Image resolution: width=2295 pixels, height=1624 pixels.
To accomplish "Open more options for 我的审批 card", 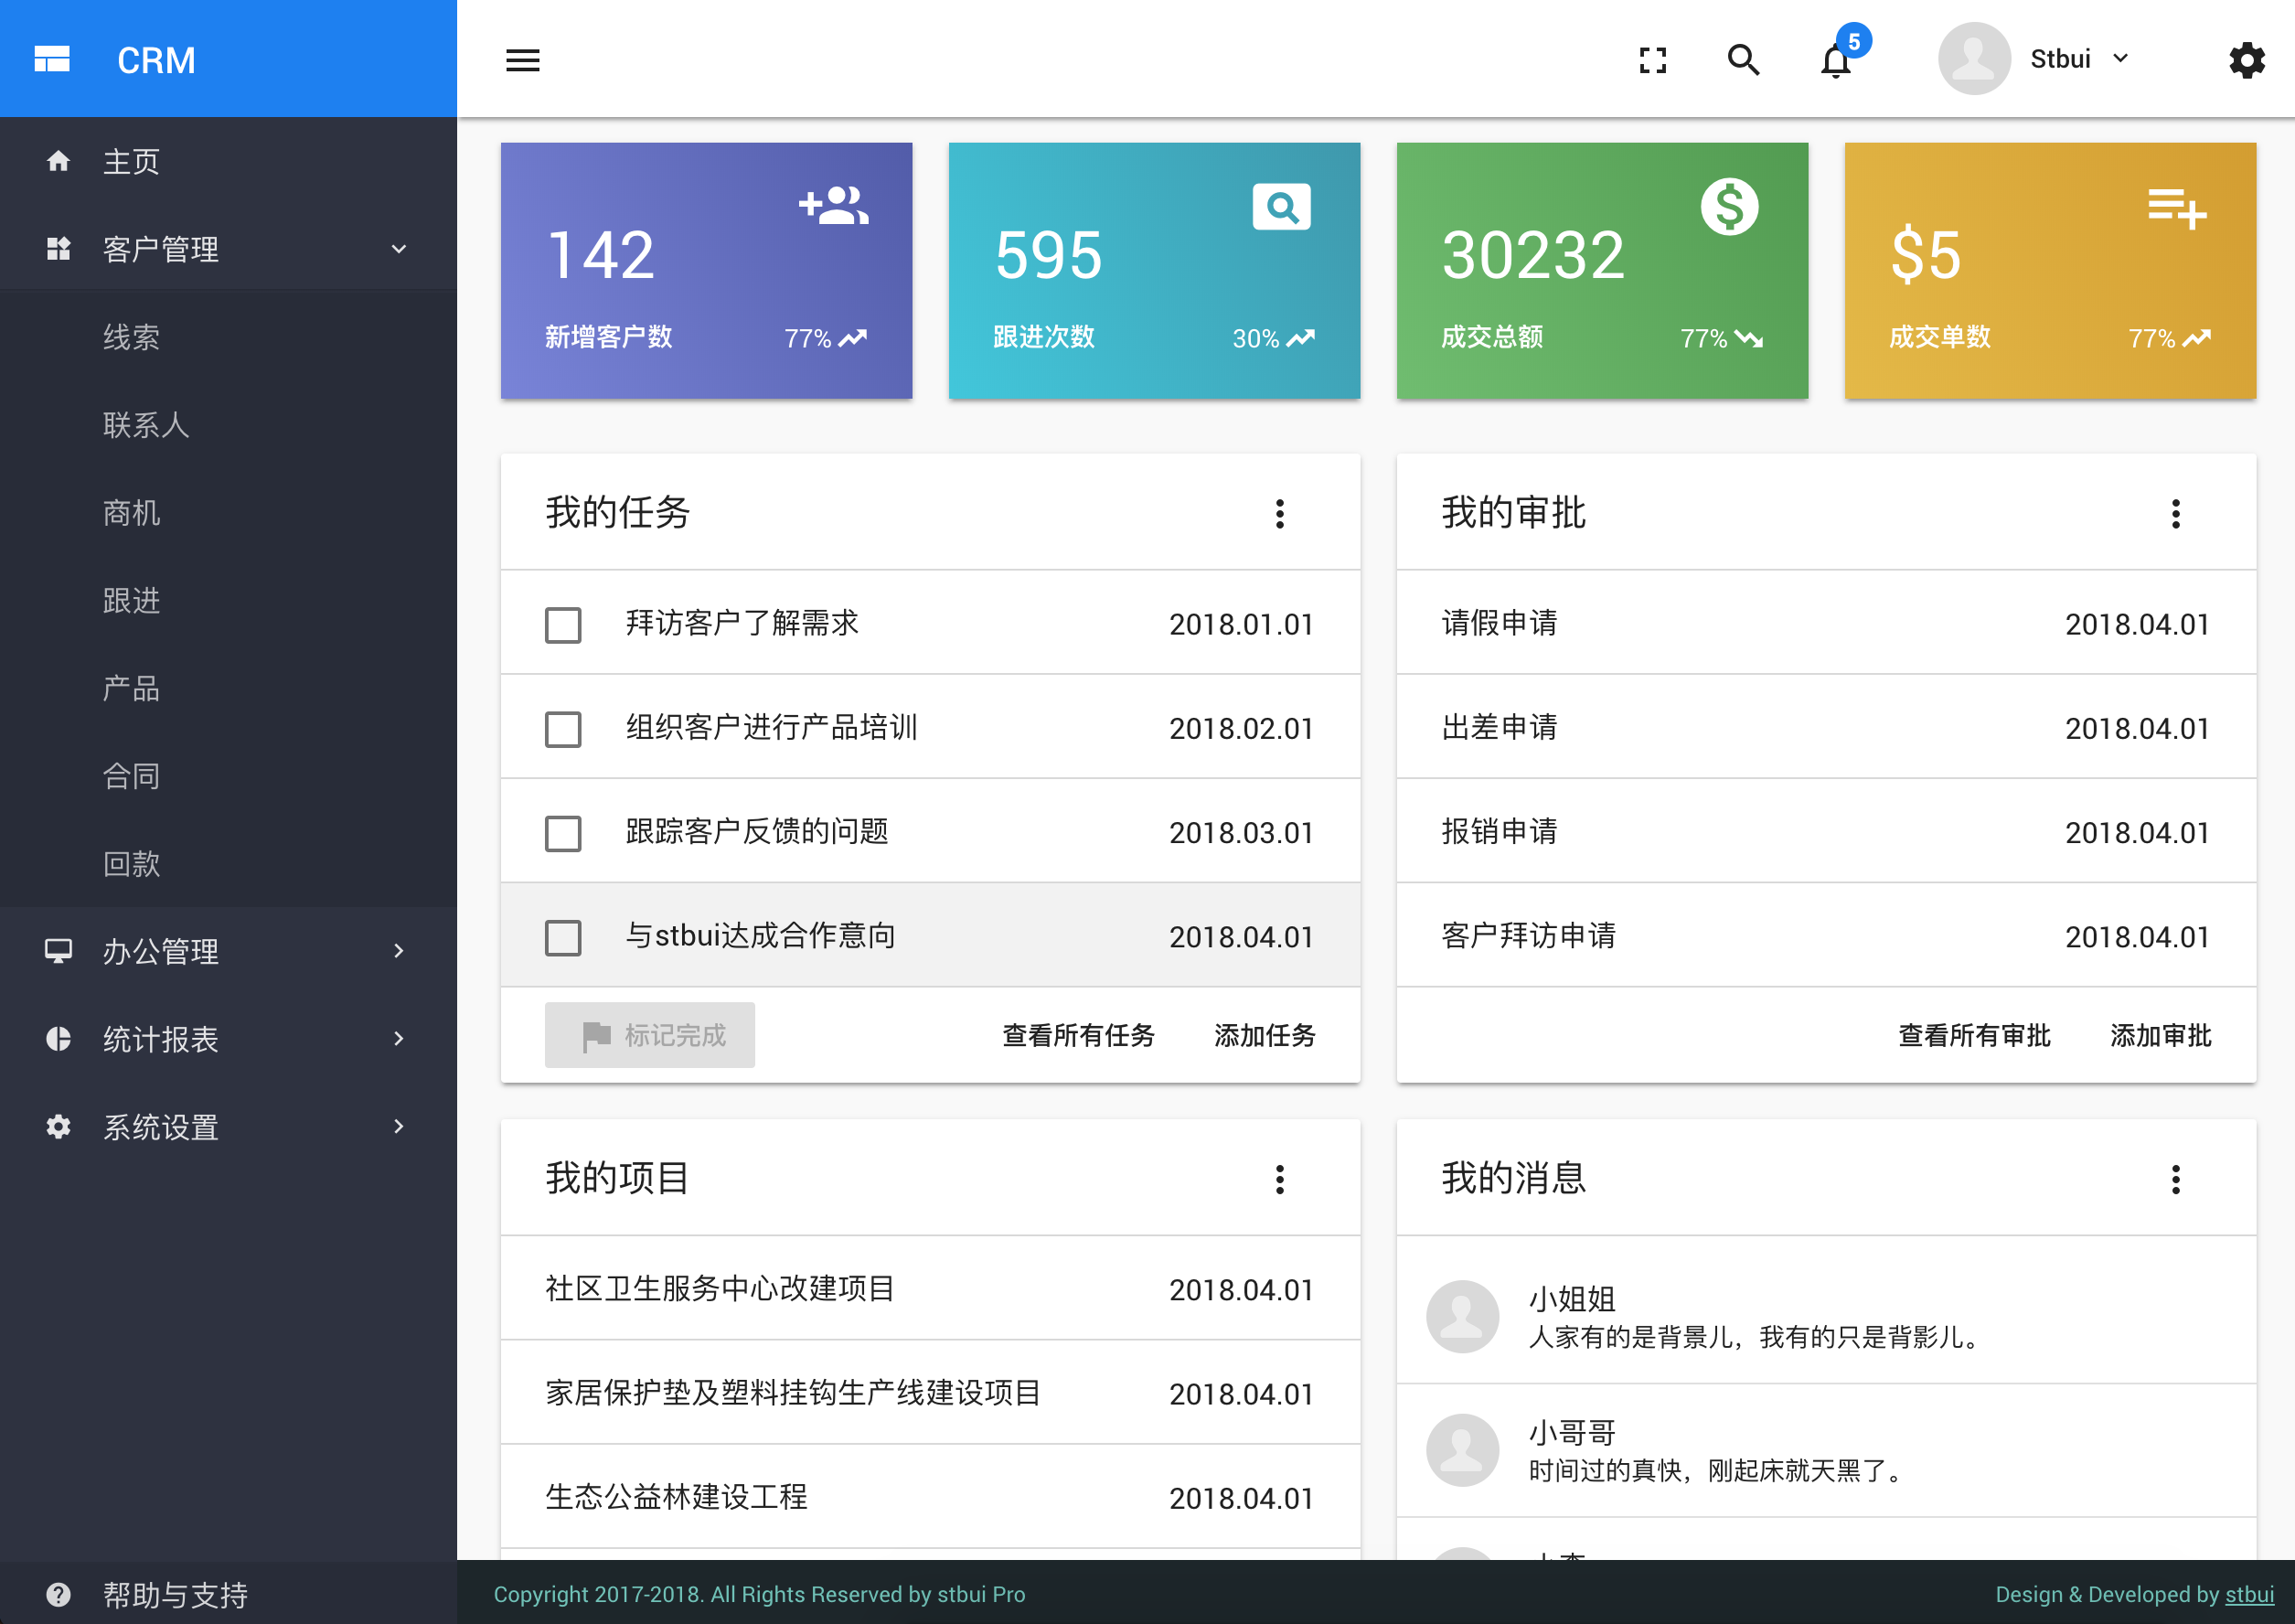I will 2175,513.
